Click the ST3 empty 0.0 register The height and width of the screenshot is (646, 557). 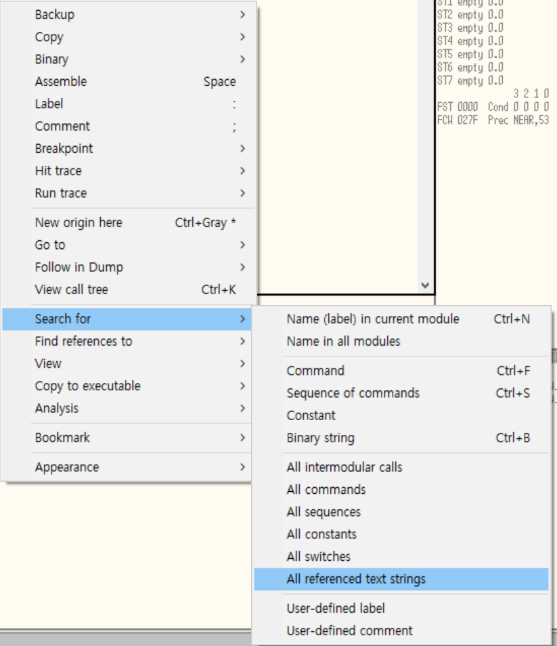point(470,28)
